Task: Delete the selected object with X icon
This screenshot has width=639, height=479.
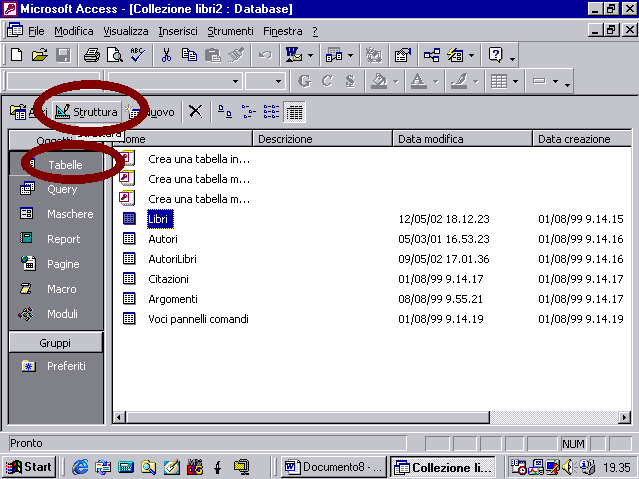Action: pos(196,111)
